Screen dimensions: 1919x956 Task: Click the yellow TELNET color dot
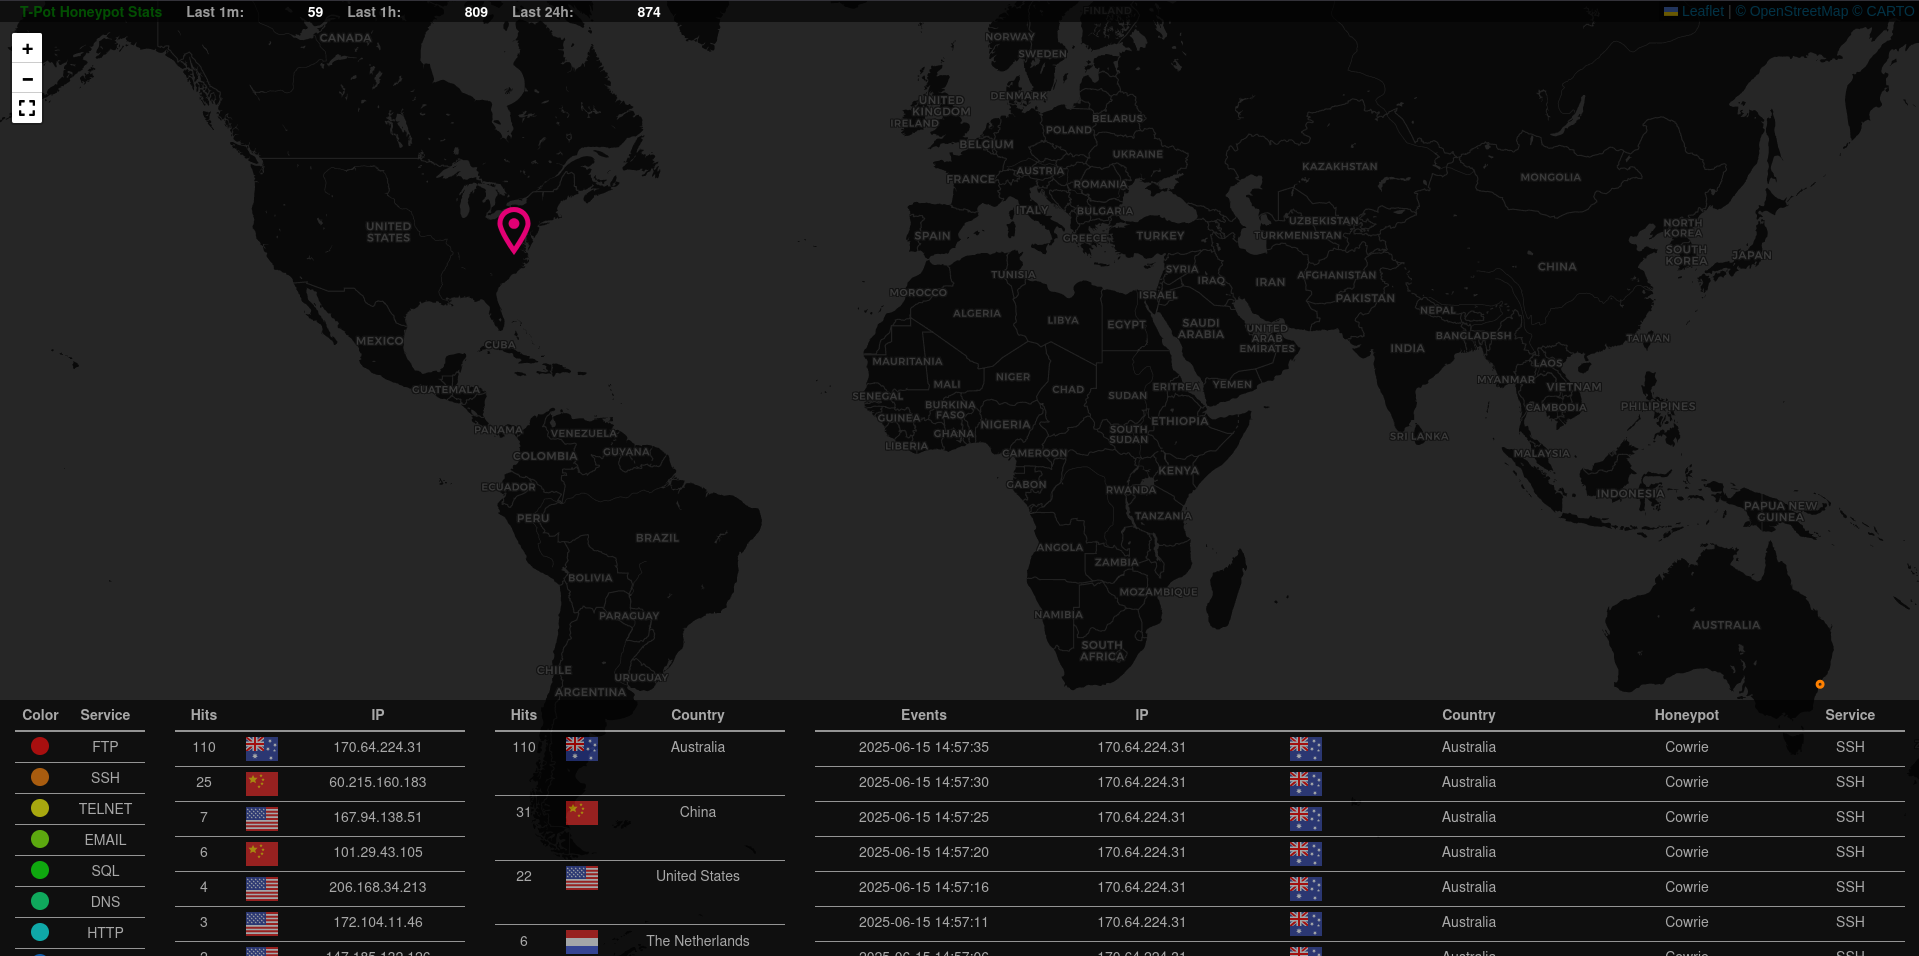coord(40,808)
